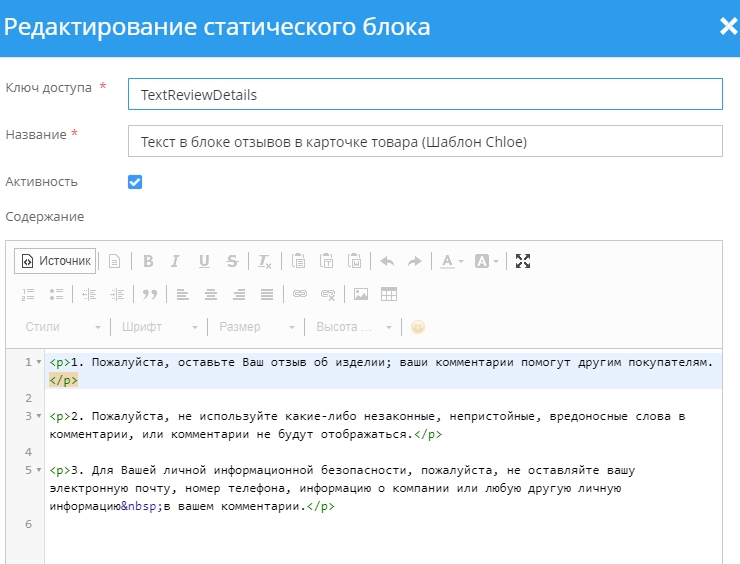740x564 pixels.
Task: Toggle Источник source mode button
Action: click(56, 261)
